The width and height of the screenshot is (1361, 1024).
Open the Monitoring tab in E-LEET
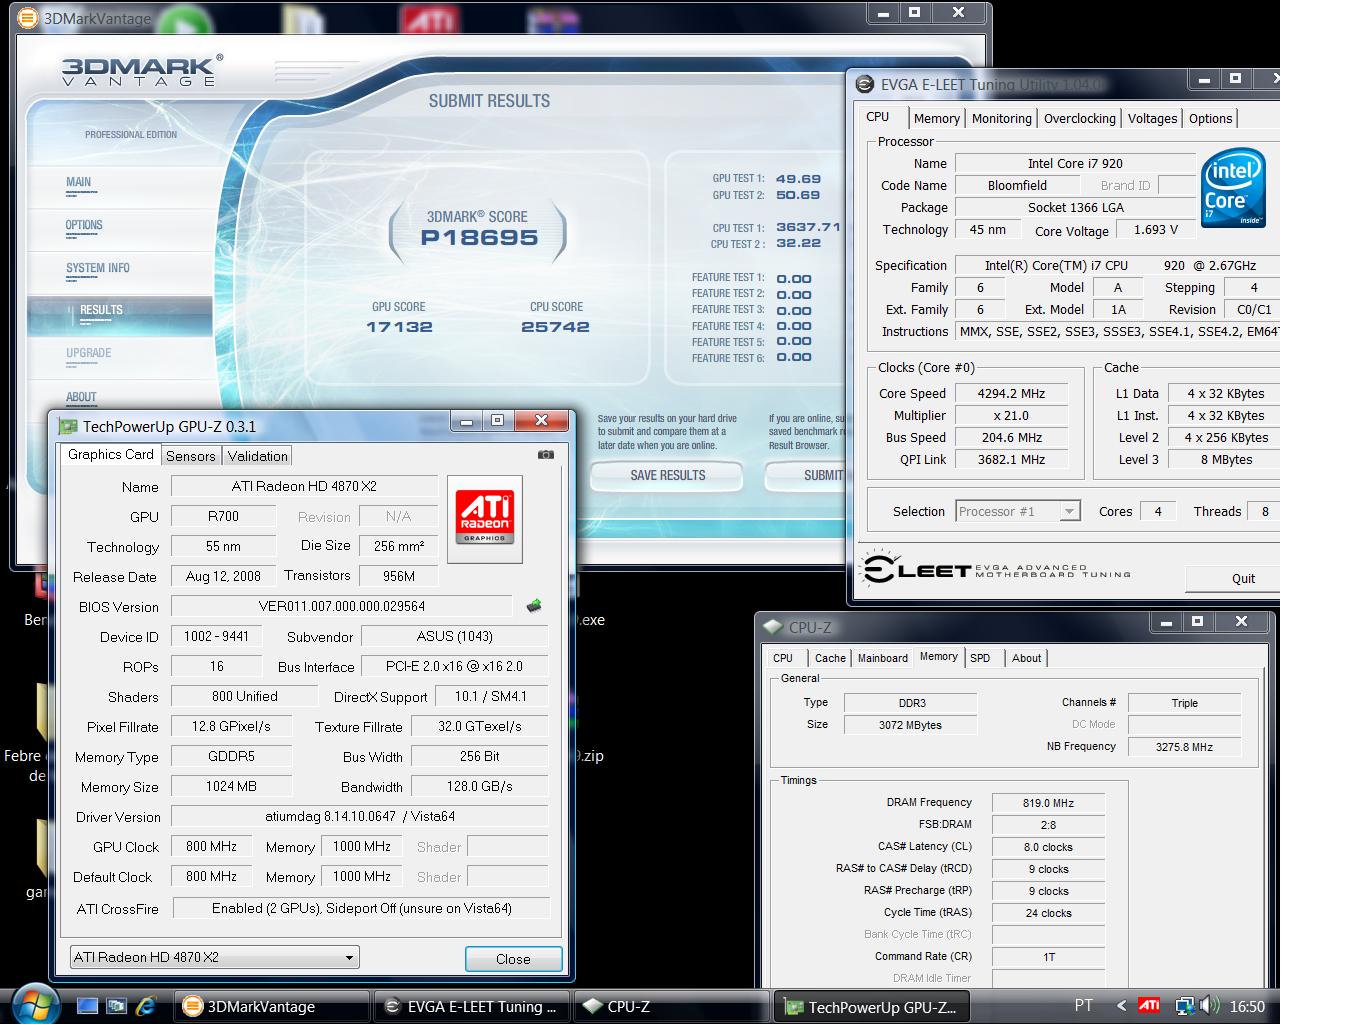1001,118
